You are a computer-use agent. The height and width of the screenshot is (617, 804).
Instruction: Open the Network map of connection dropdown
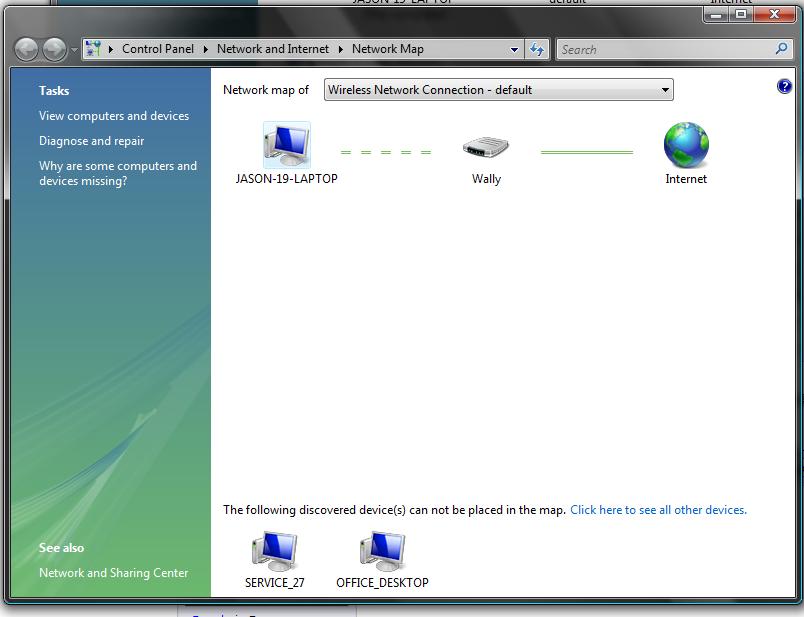point(498,90)
